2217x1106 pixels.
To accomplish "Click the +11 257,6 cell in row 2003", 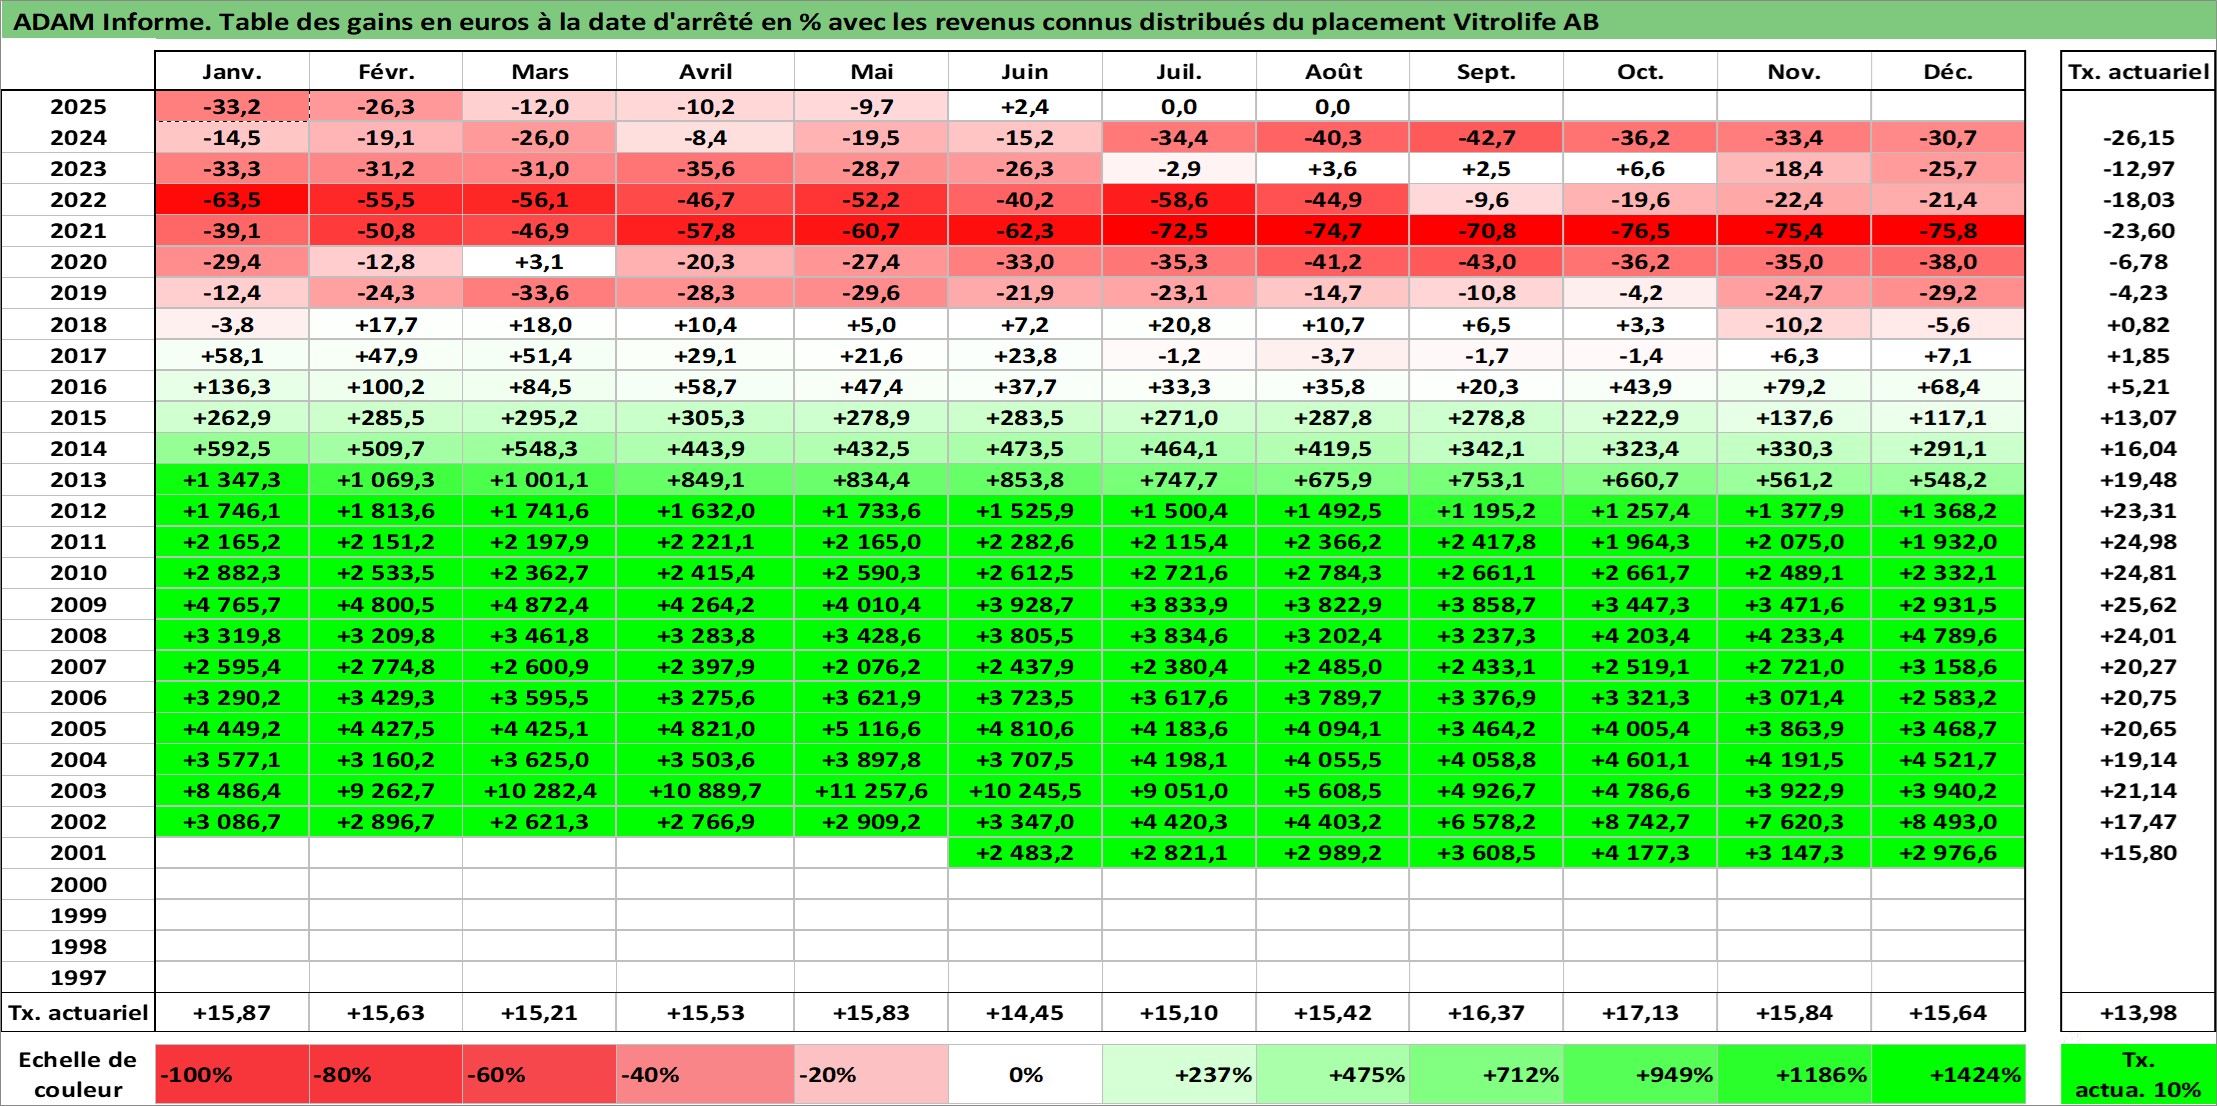I will coord(871,791).
